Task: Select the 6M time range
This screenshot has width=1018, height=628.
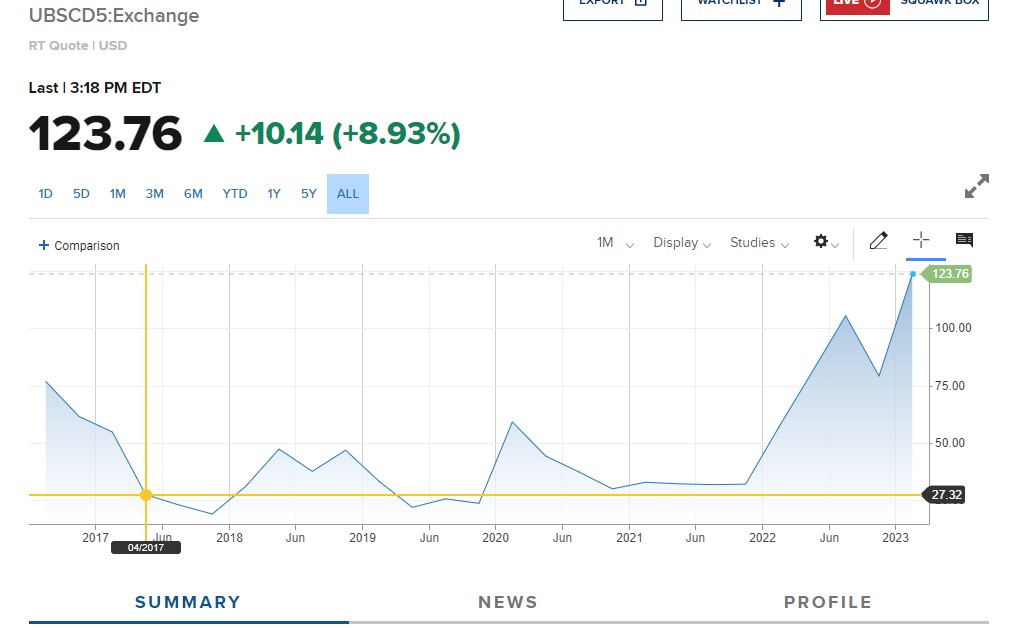Action: [x=193, y=194]
